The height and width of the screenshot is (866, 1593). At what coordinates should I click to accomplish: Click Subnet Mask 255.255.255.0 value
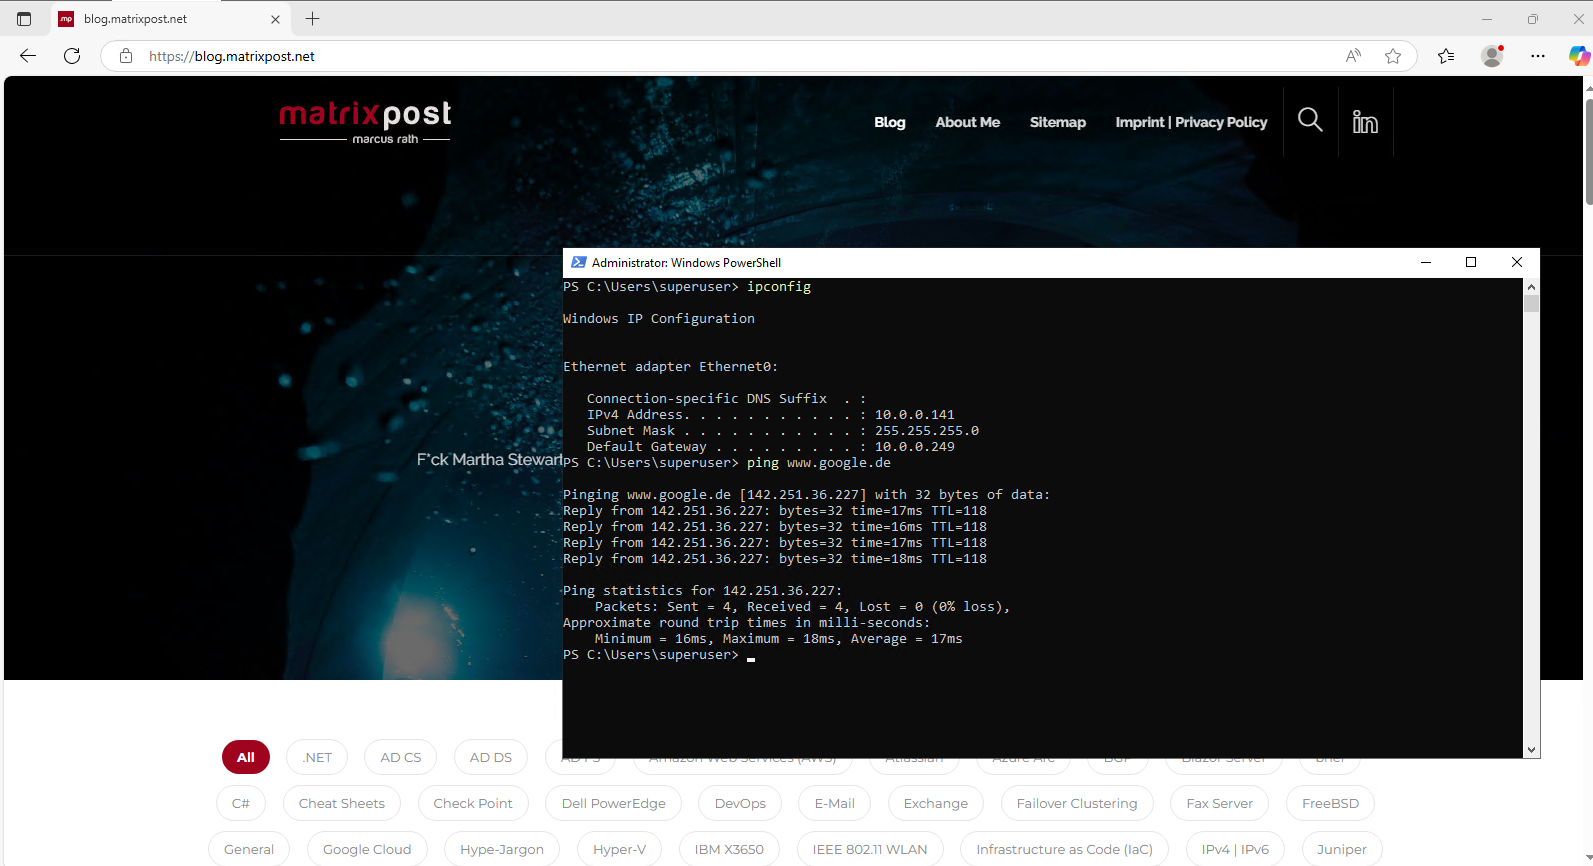(x=927, y=431)
